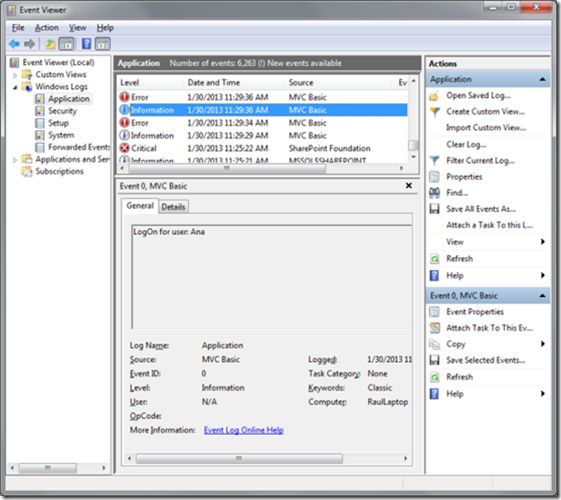
Task: Close the Event 0, MVC Basic preview pane
Action: tap(409, 186)
